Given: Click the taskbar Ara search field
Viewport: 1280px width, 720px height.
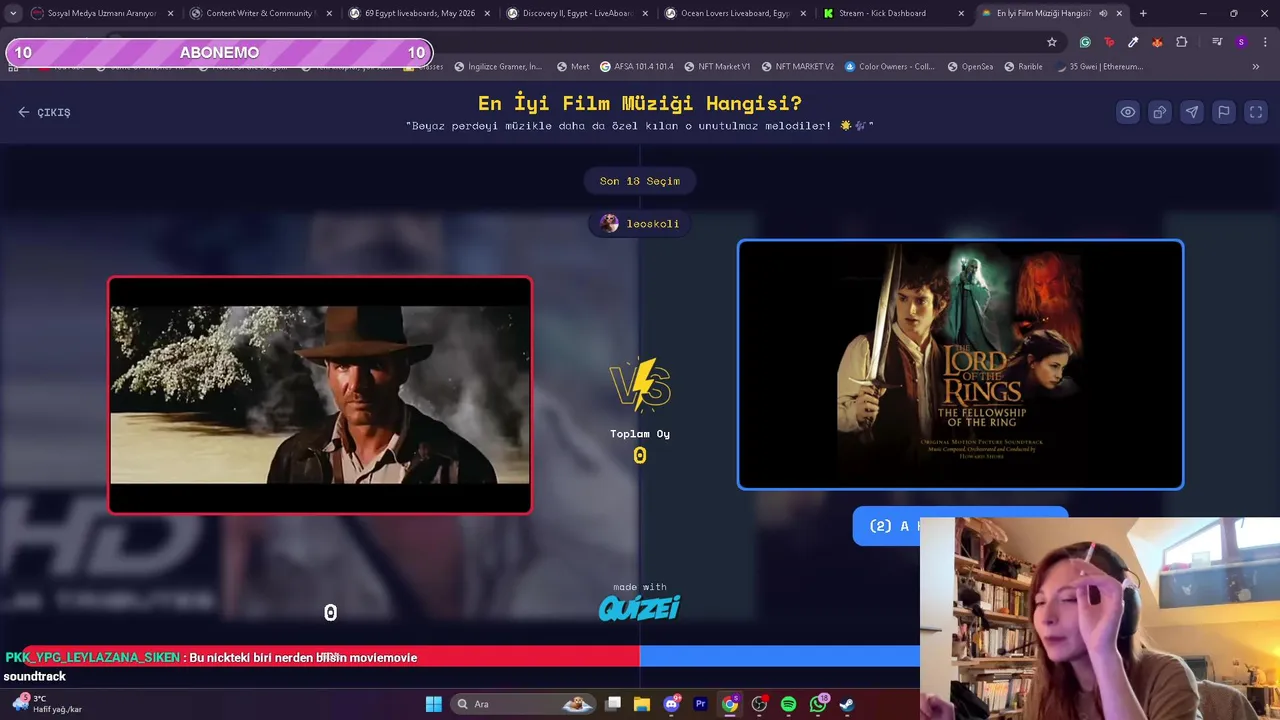Looking at the screenshot, I should (x=523, y=704).
